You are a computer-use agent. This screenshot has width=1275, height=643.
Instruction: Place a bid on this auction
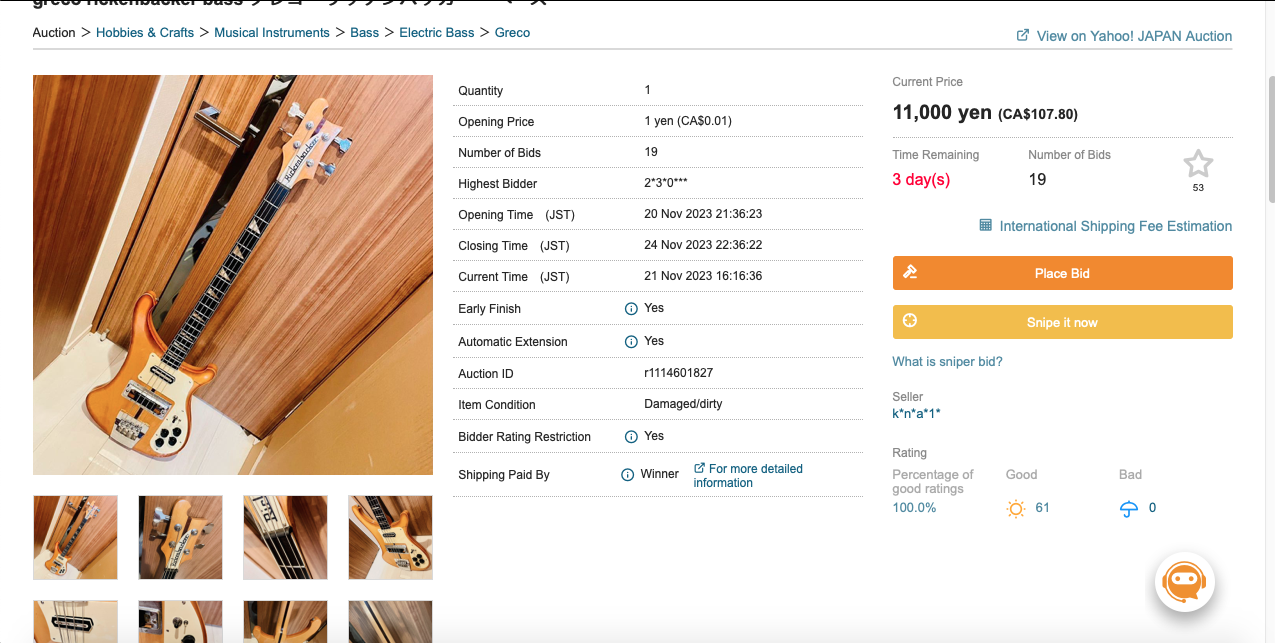(1062, 273)
